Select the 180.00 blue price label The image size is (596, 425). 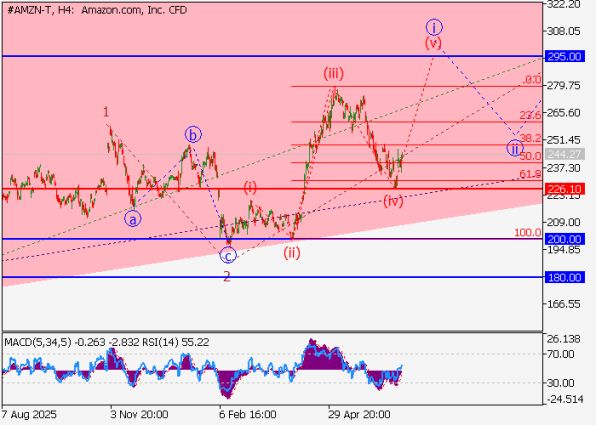coord(564,277)
